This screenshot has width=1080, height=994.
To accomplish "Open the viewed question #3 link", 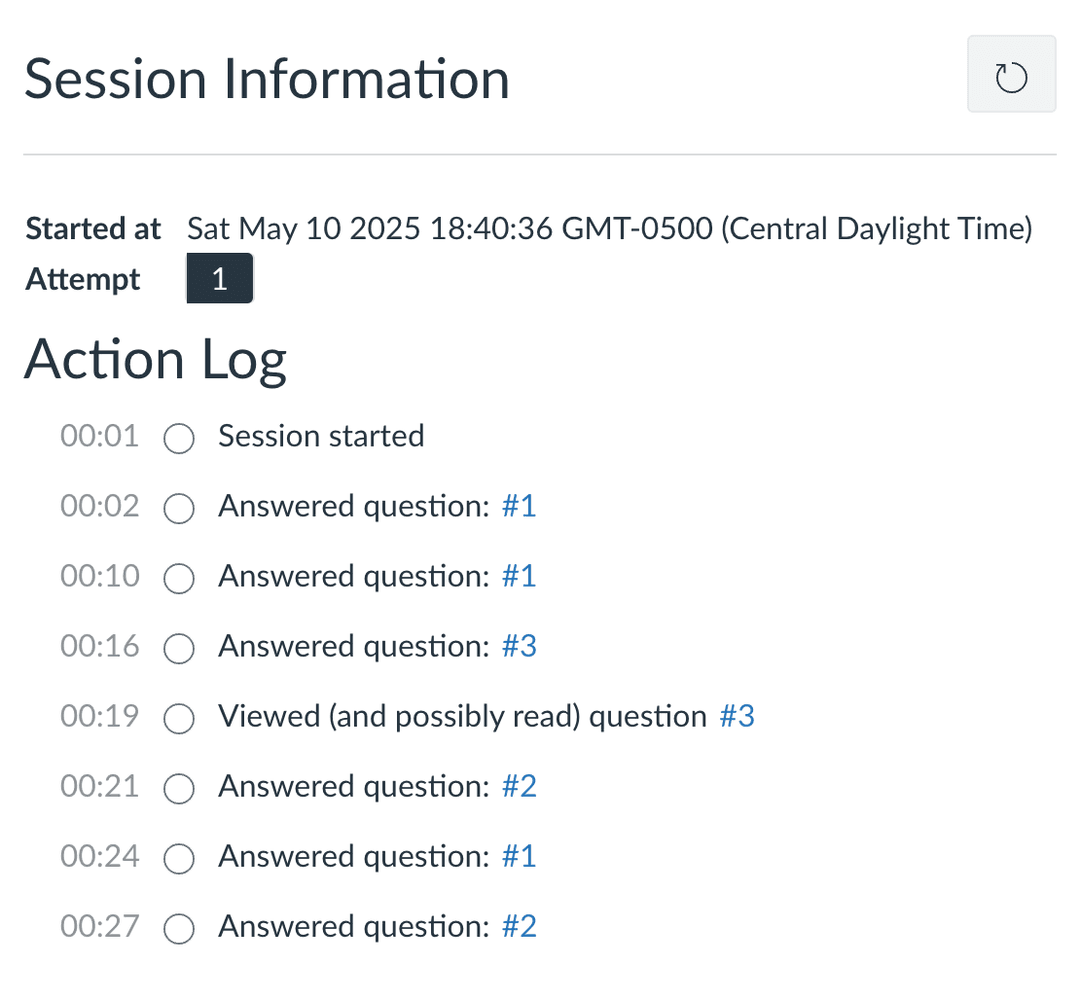I will (x=736, y=716).
